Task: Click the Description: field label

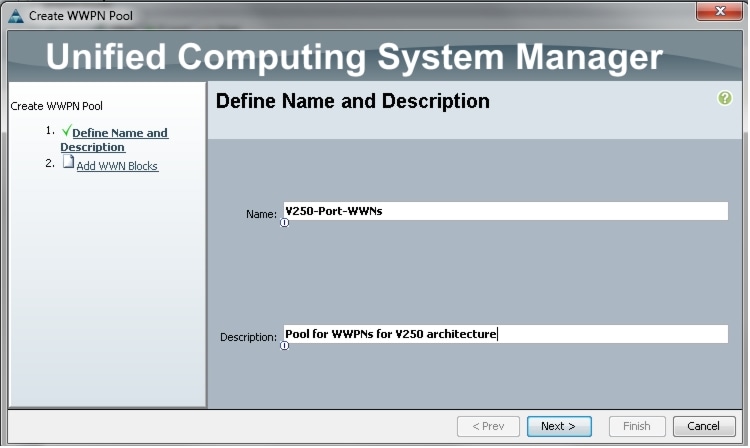Action: coord(248,337)
